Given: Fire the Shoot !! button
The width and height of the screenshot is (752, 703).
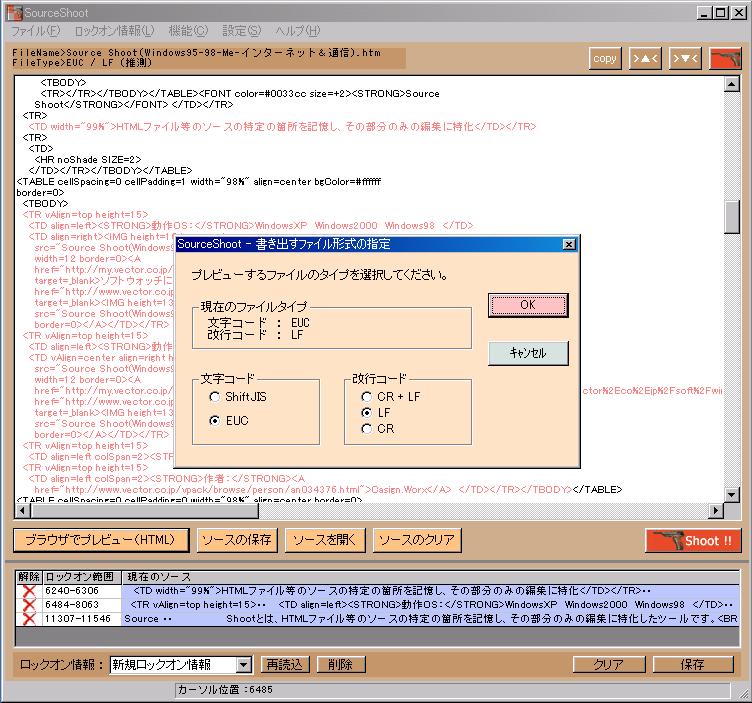Looking at the screenshot, I should click(x=693, y=540).
